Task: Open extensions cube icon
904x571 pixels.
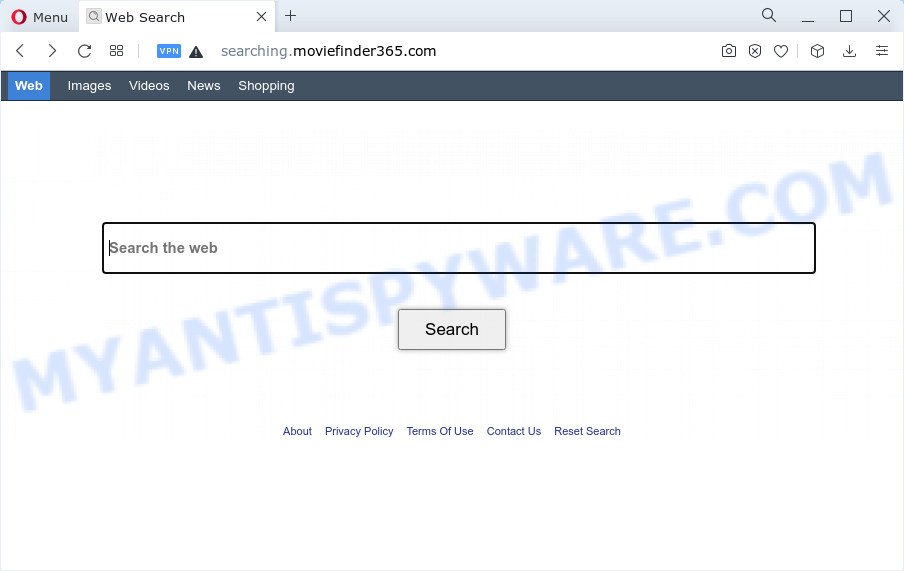Action: [x=817, y=51]
